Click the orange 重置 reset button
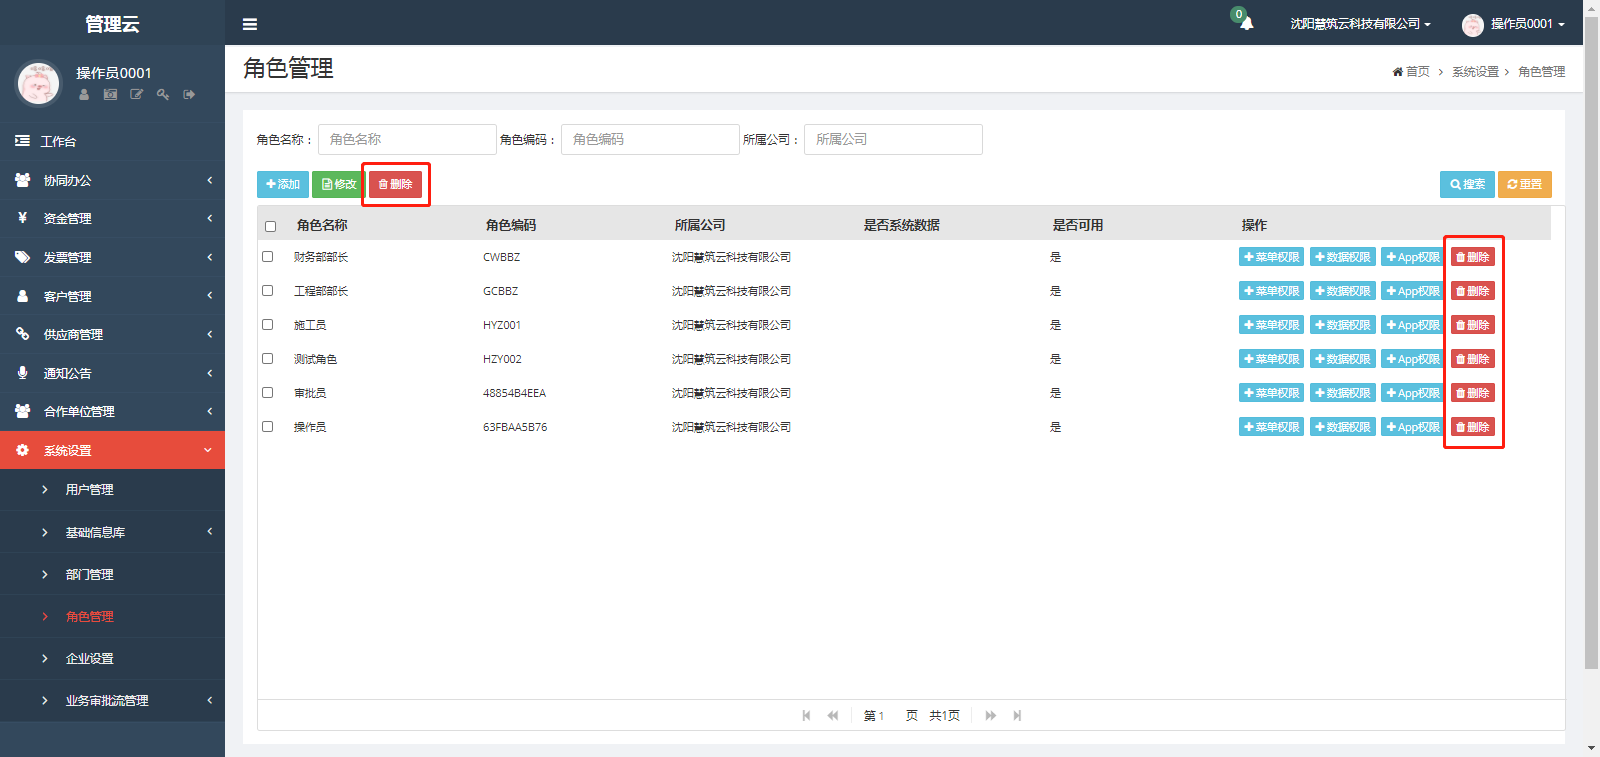Image resolution: width=1600 pixels, height=757 pixels. [x=1524, y=184]
